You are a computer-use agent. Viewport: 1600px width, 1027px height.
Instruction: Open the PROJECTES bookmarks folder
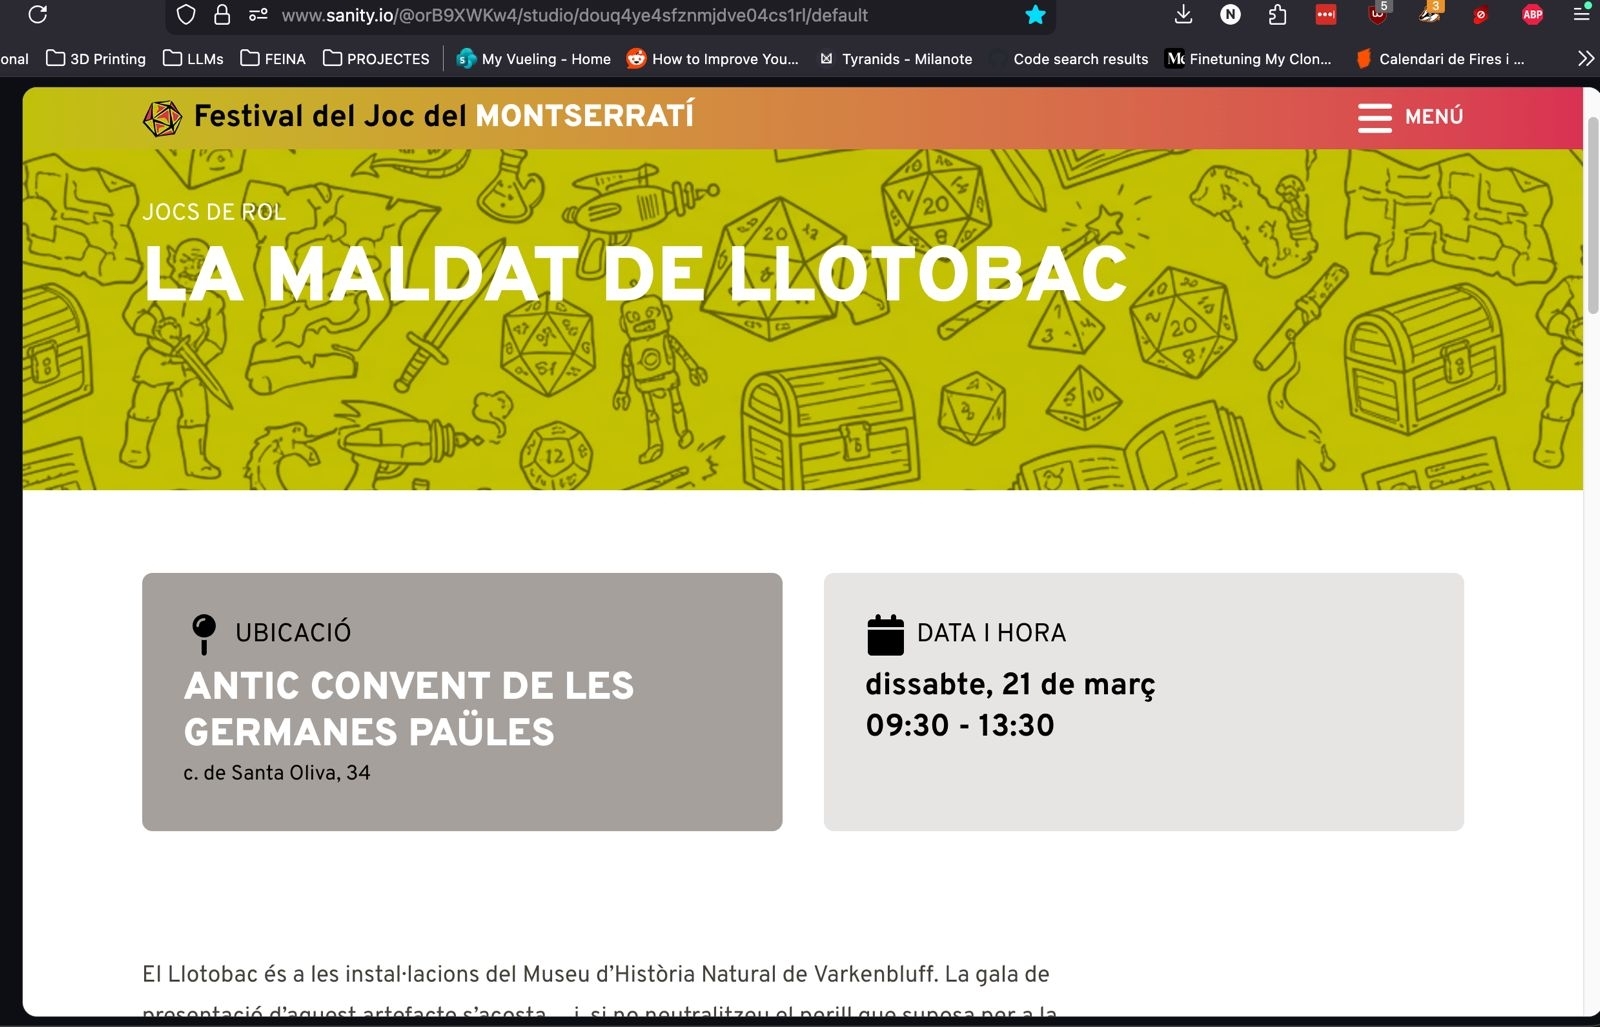(376, 59)
